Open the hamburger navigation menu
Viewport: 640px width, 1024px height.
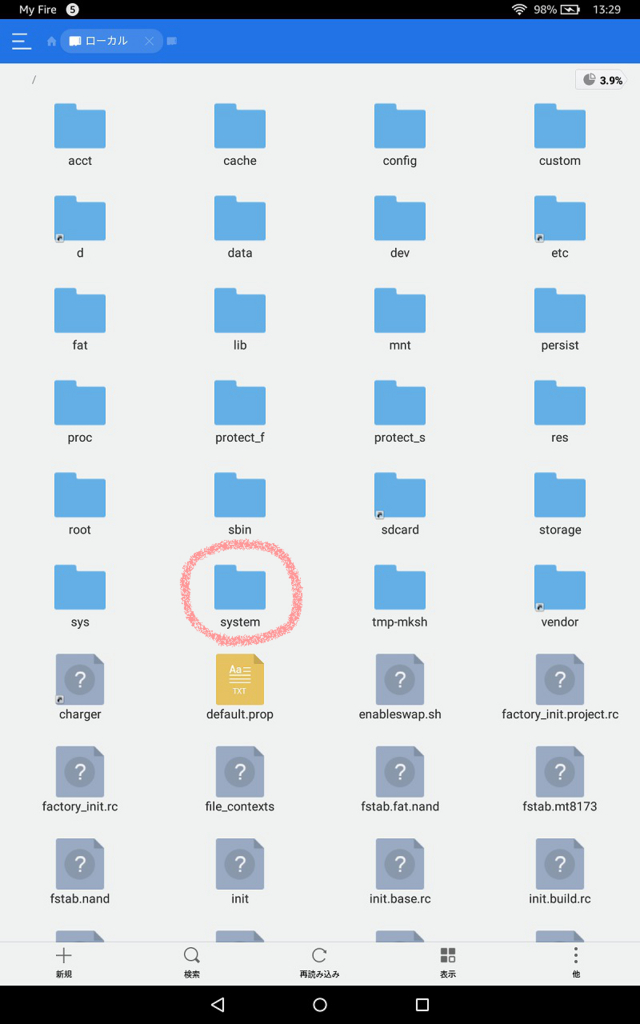21,41
